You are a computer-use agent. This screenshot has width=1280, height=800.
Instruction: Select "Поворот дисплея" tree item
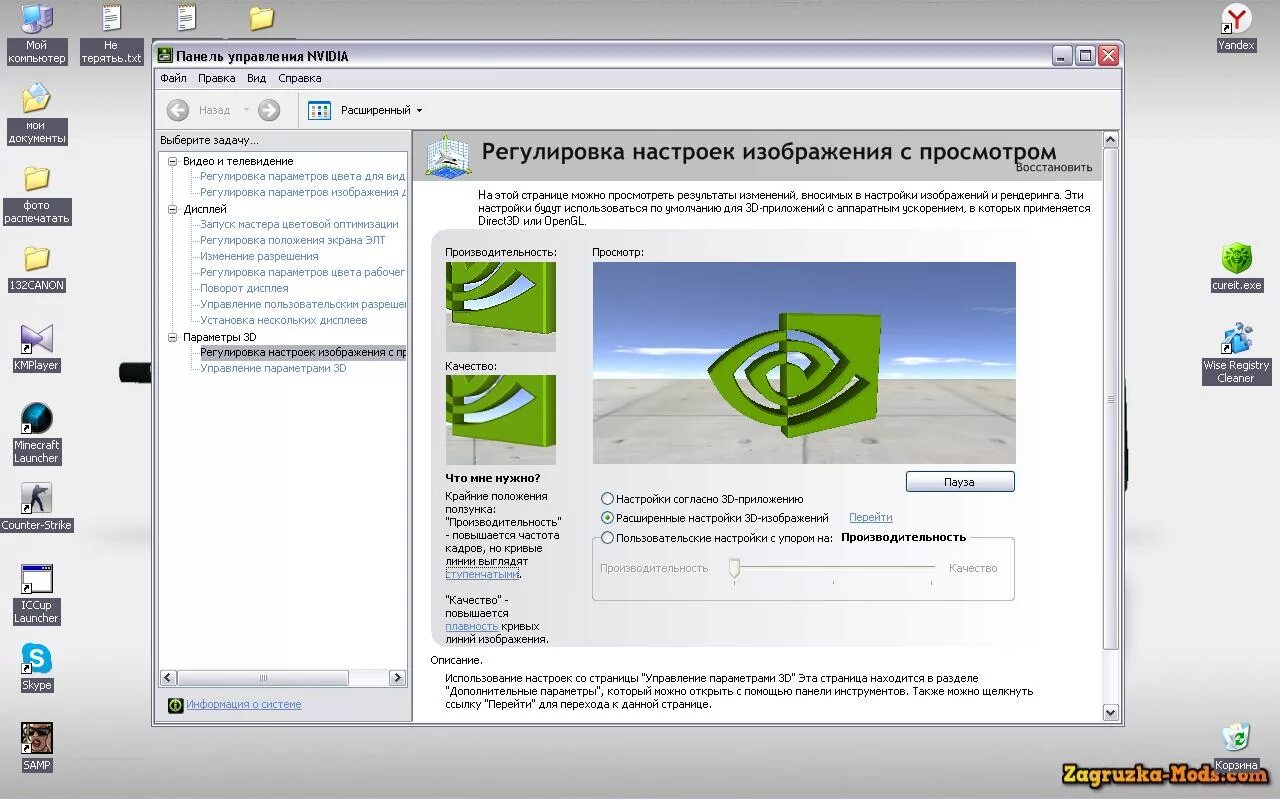244,289
